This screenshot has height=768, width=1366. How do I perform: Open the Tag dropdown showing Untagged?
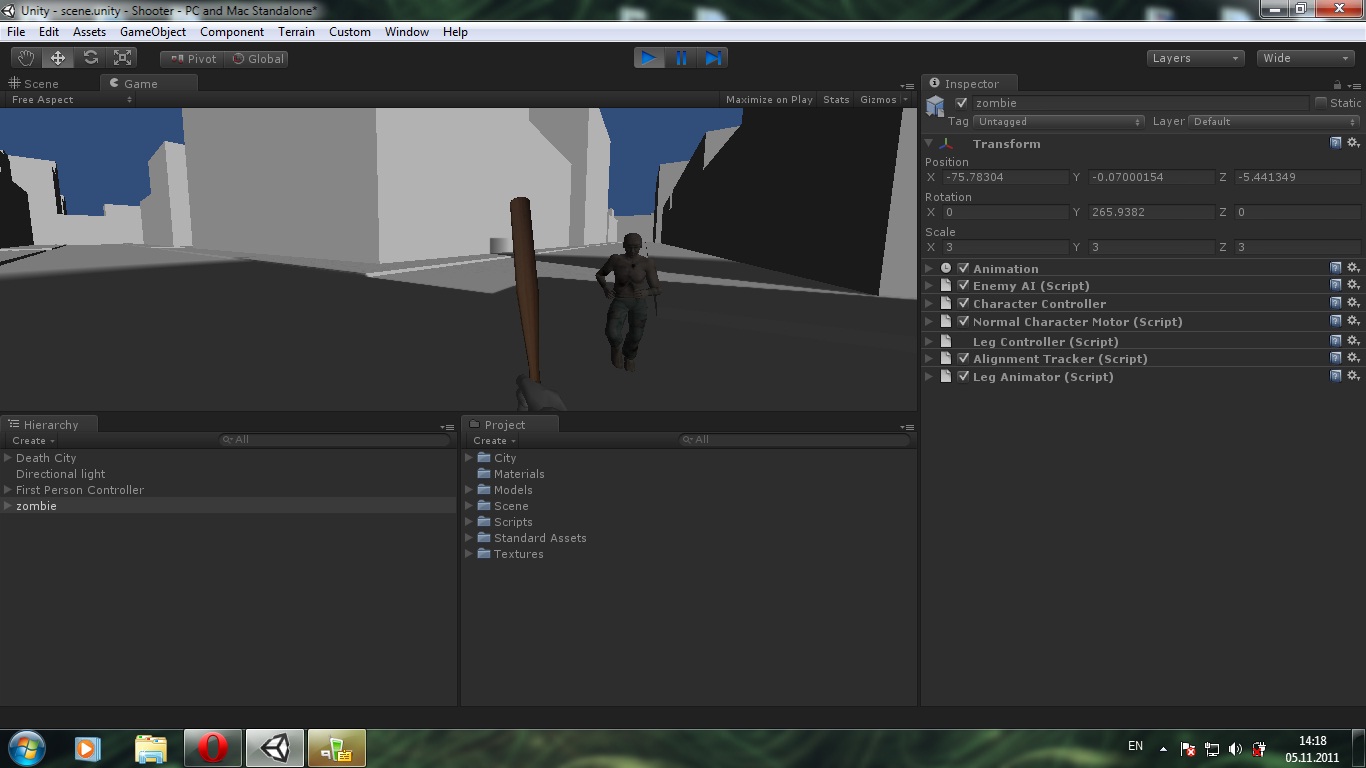pyautogui.click(x=1058, y=122)
